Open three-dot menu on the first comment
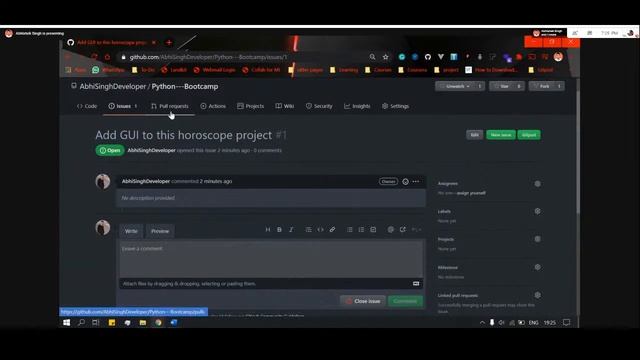Screen dimensions: 640x360 pos(416,182)
